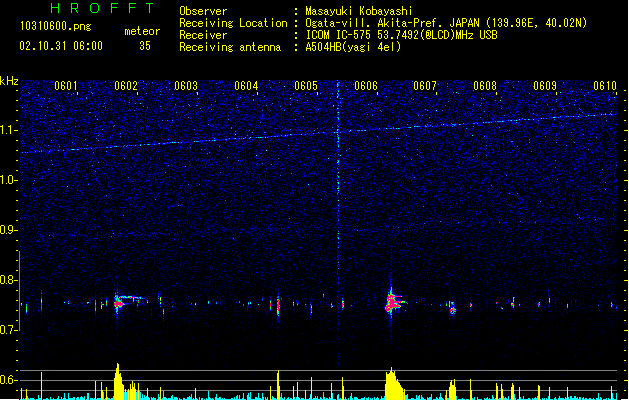This screenshot has height=400, width=629.
Task: Click the 0601 time marker
Action: (x=66, y=86)
